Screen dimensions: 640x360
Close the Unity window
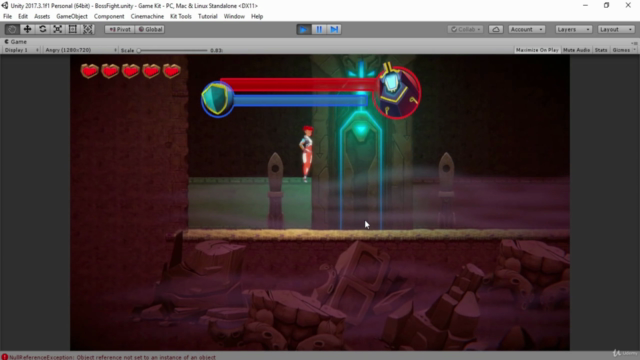coord(628,5)
